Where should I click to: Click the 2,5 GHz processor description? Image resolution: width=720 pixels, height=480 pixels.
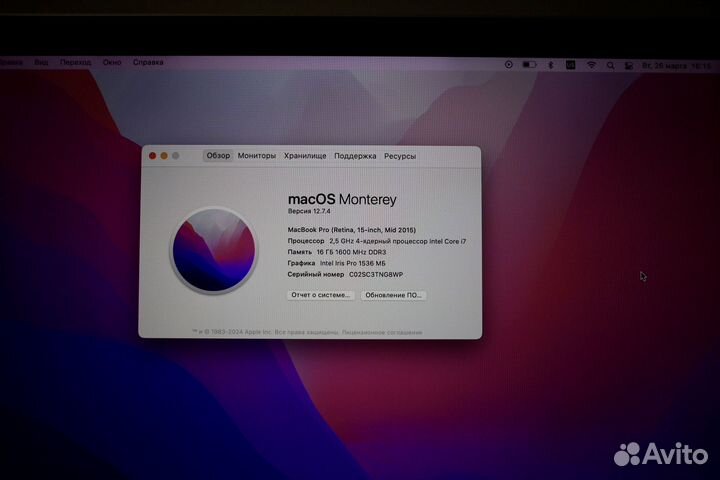coord(398,241)
